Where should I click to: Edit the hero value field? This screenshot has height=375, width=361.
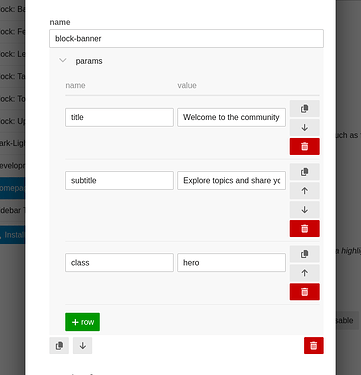[231, 263]
